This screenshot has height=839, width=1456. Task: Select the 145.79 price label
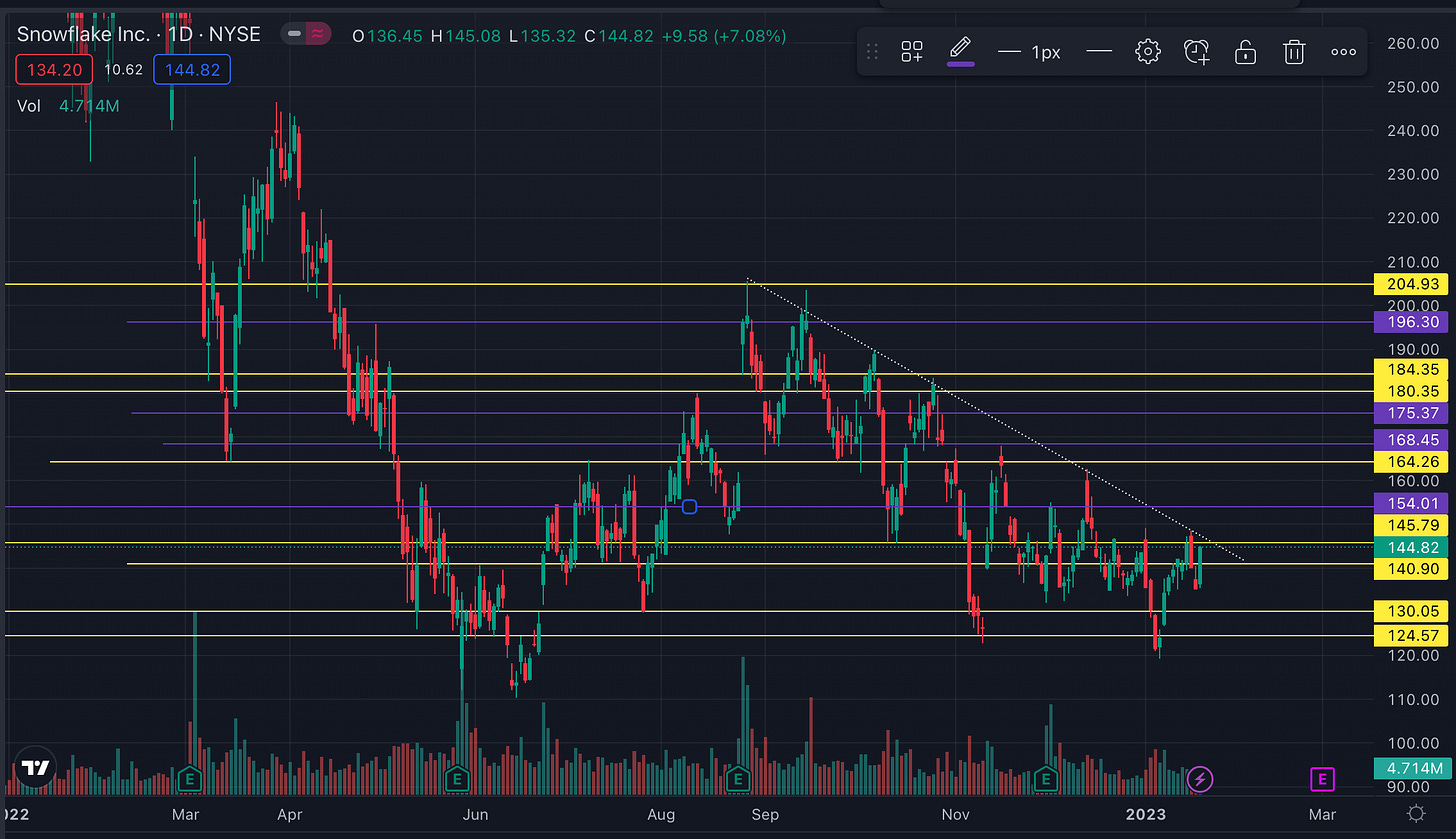[1412, 525]
